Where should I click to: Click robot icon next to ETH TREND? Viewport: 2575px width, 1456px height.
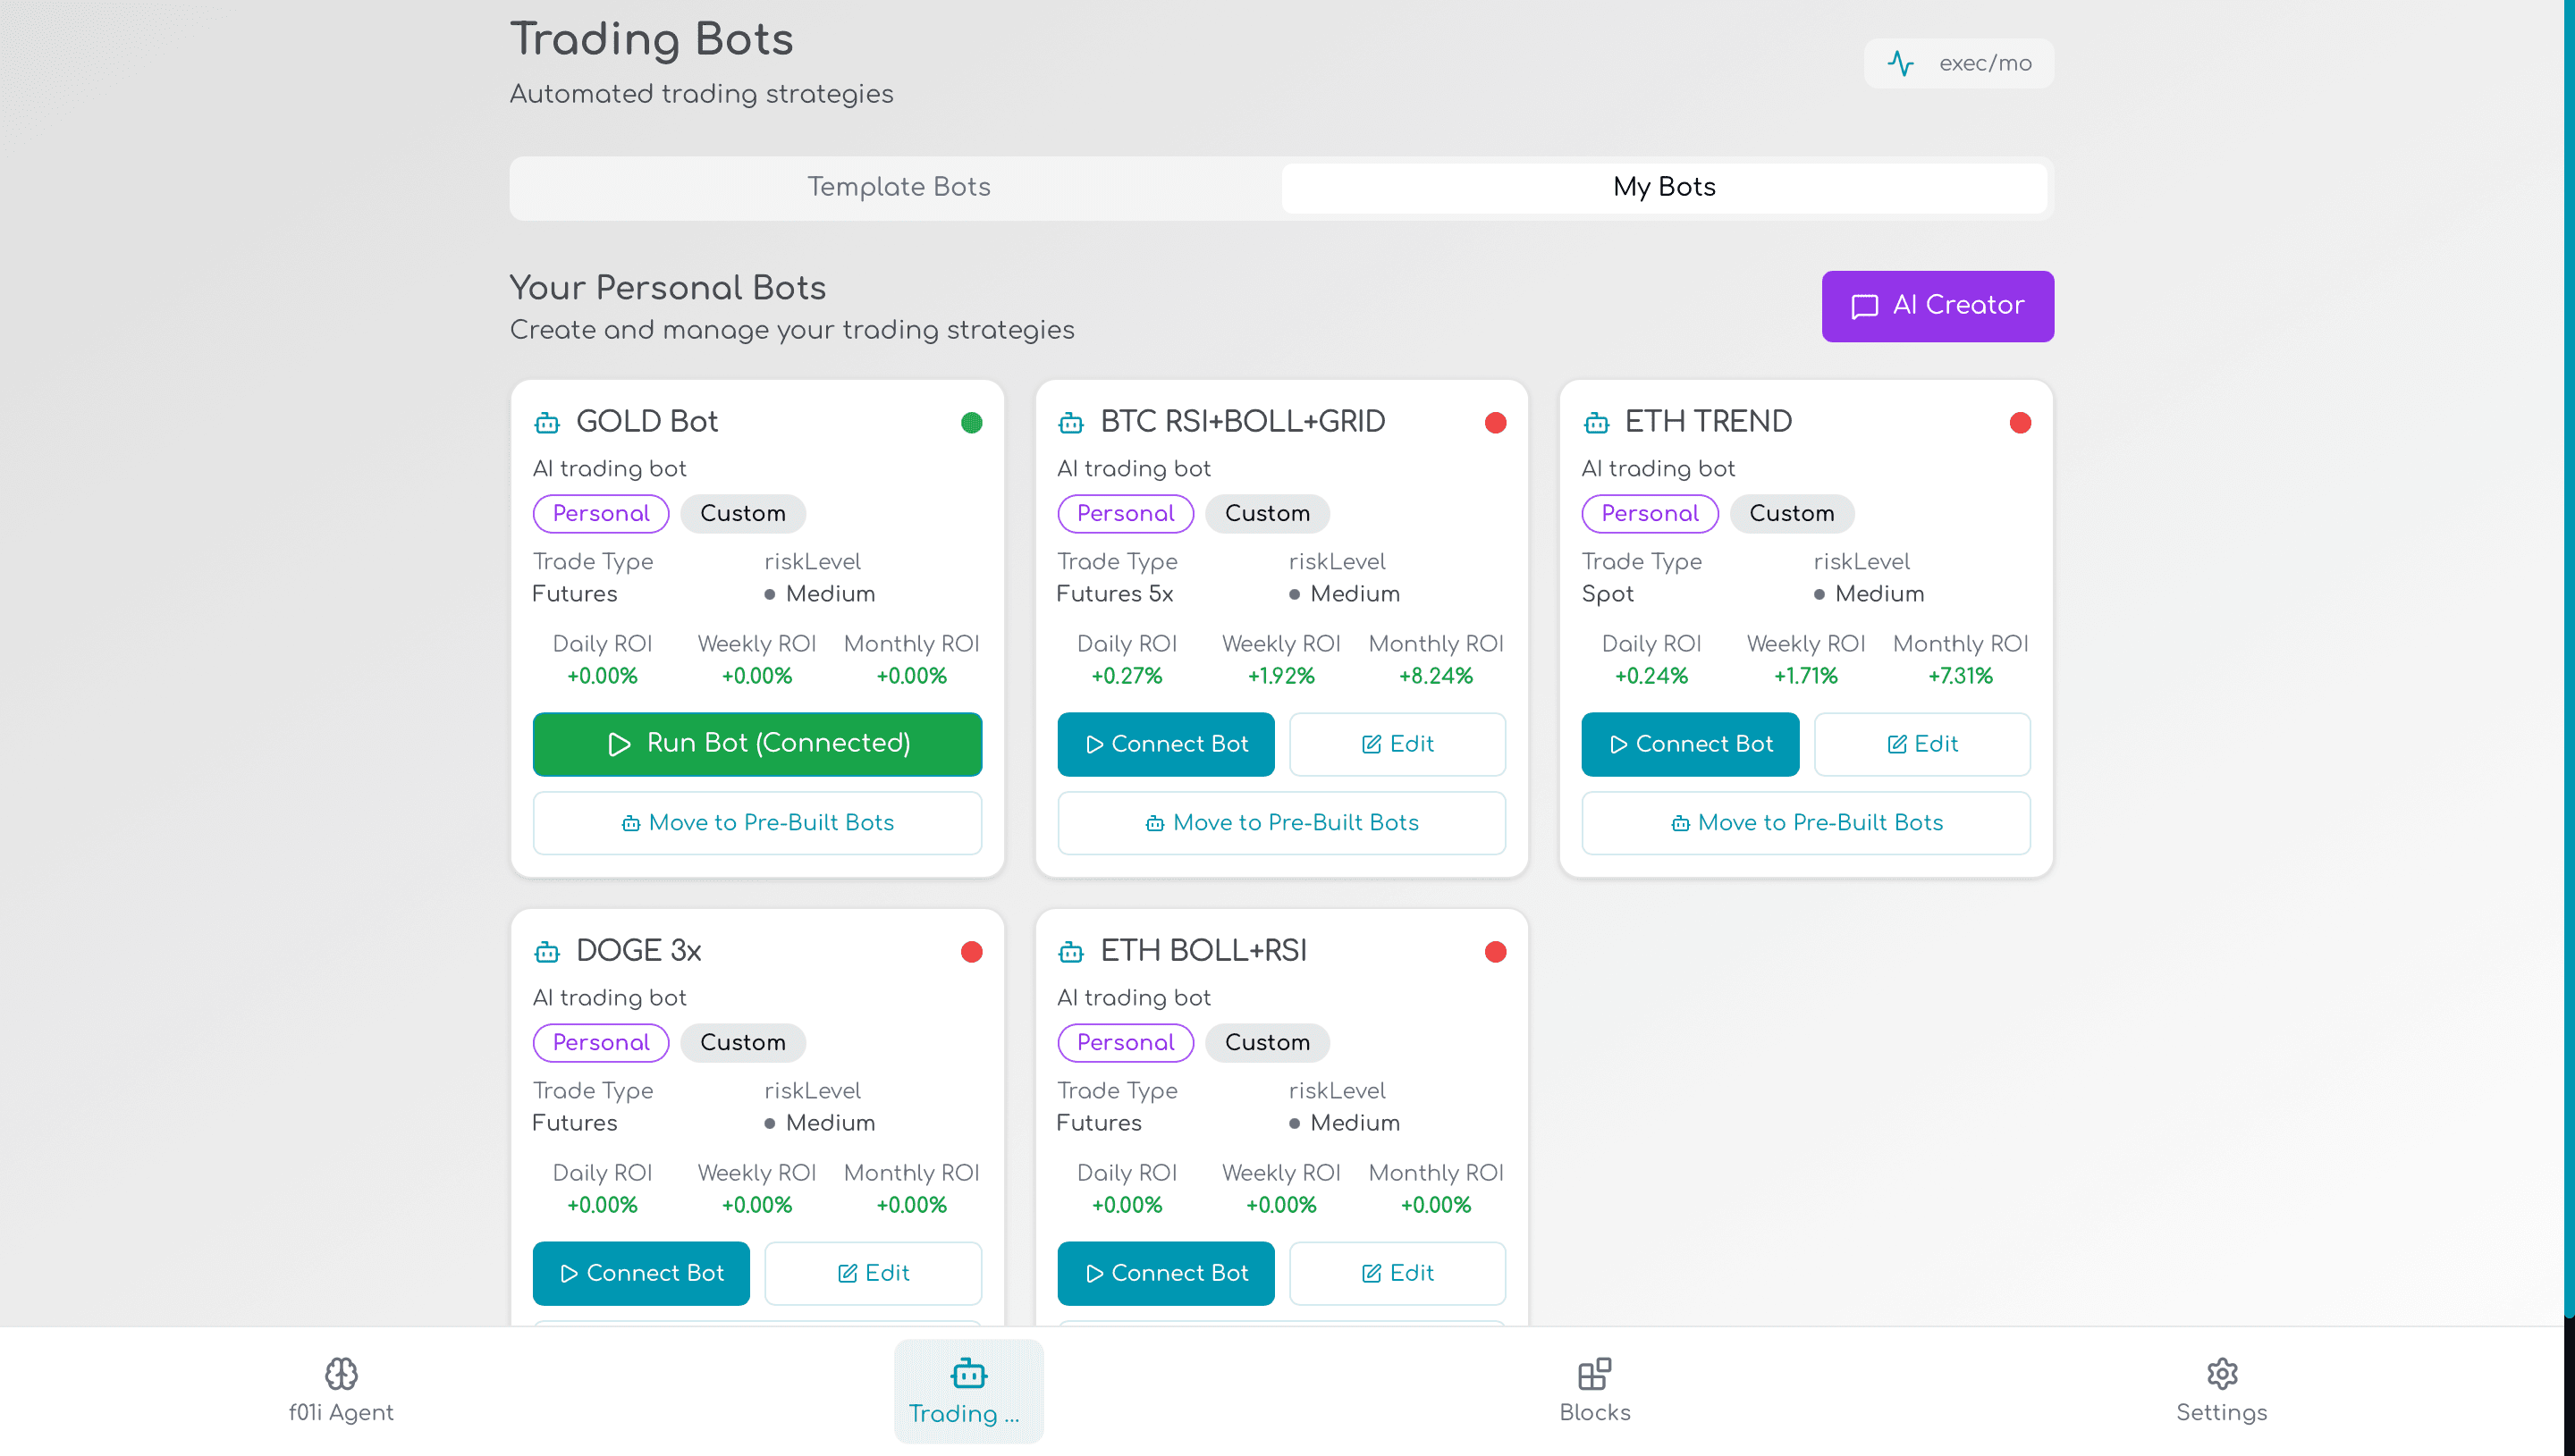[1596, 423]
